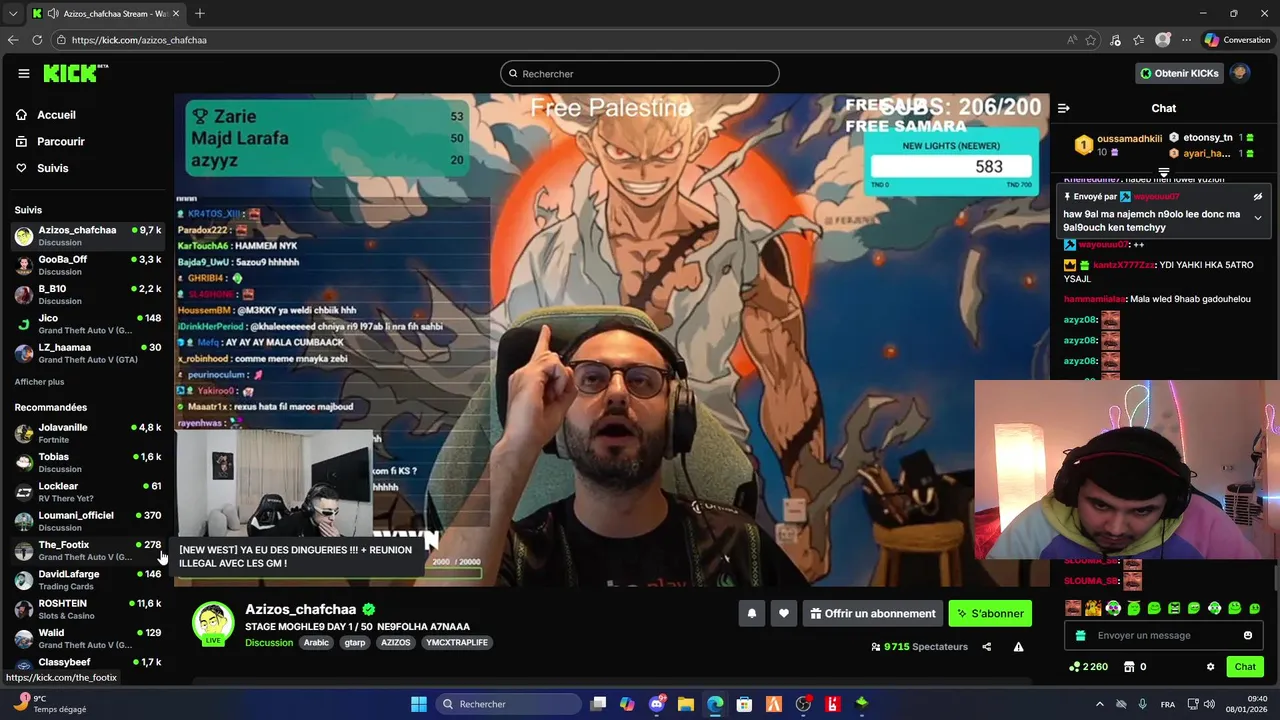Image resolution: width=1280 pixels, height=720 pixels.
Task: Open the chat shop icon
Action: [1129, 667]
